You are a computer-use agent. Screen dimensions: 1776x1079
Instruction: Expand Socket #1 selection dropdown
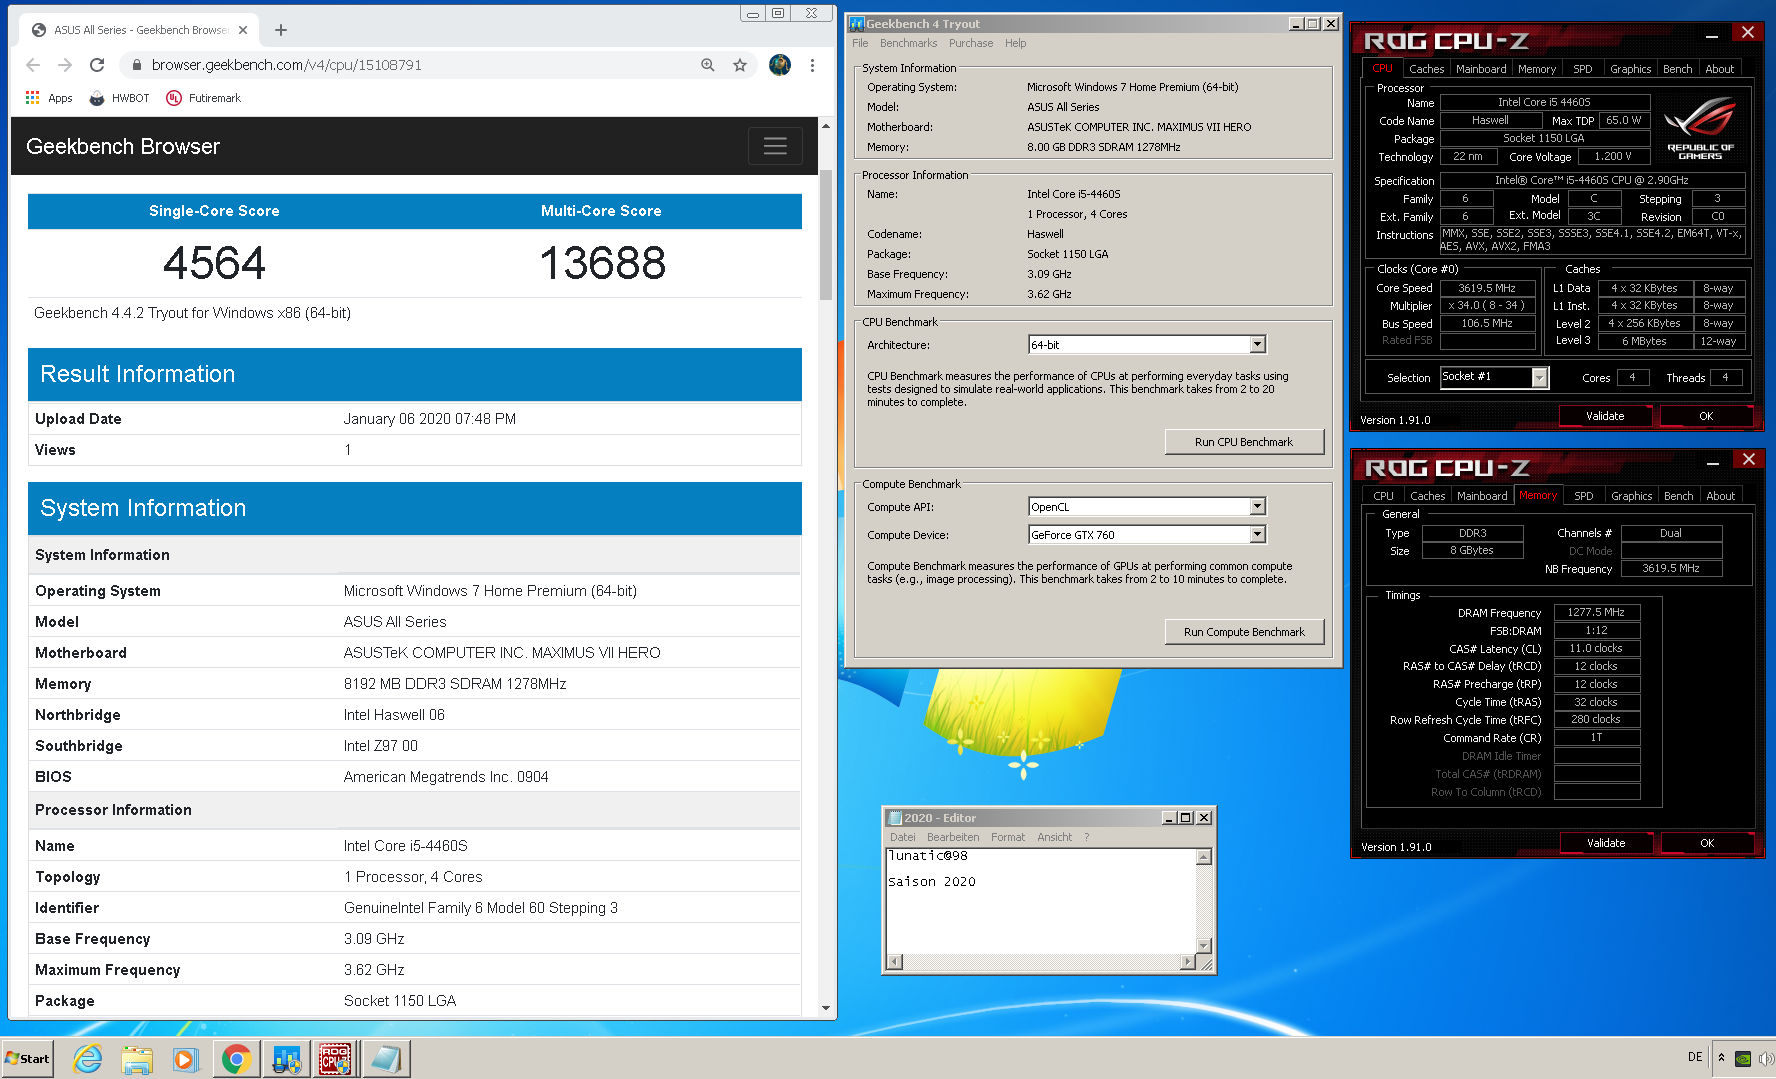tap(1540, 377)
